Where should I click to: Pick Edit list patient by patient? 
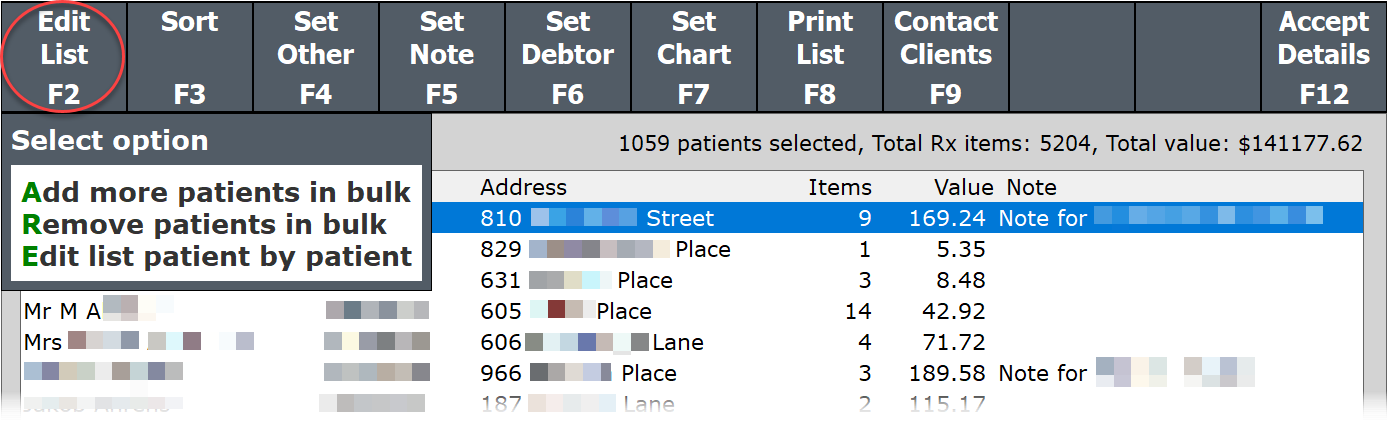[x=217, y=256]
